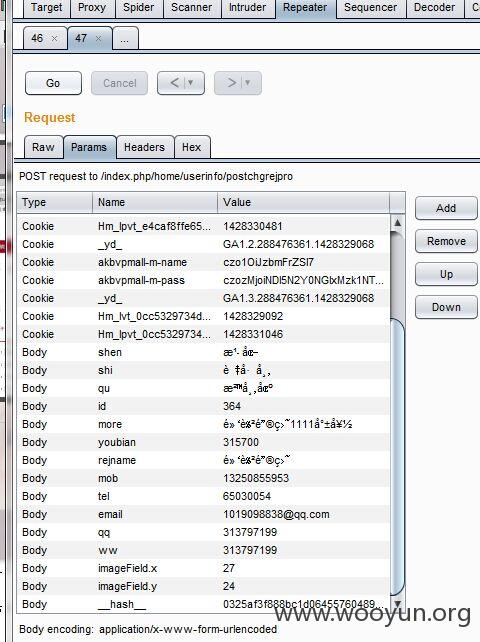
Task: Sort by the Name column header
Action: point(155,202)
